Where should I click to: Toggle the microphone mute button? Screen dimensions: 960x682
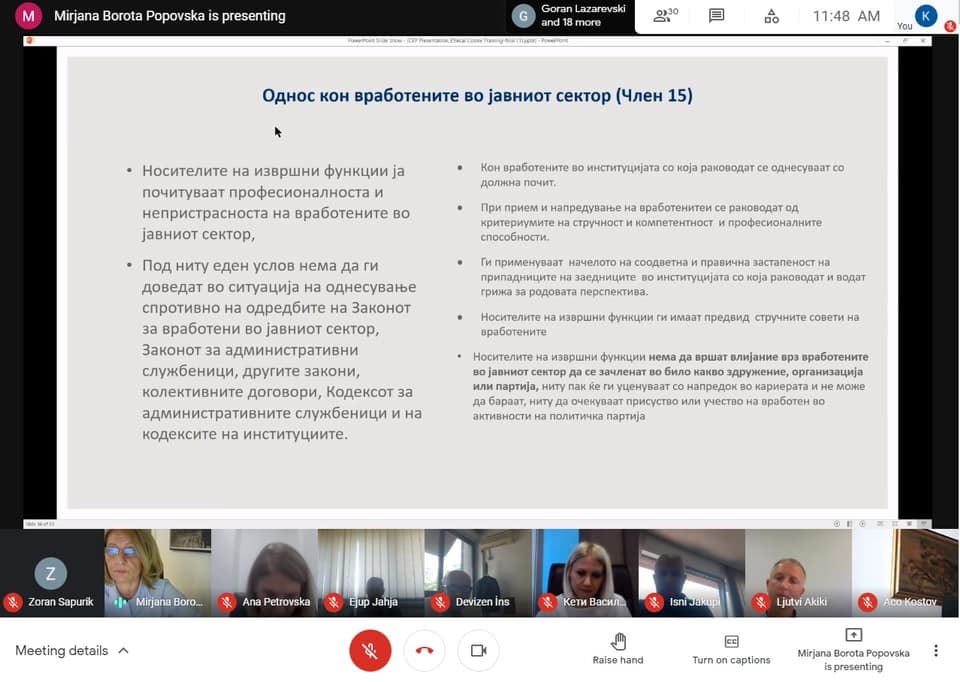(x=370, y=651)
